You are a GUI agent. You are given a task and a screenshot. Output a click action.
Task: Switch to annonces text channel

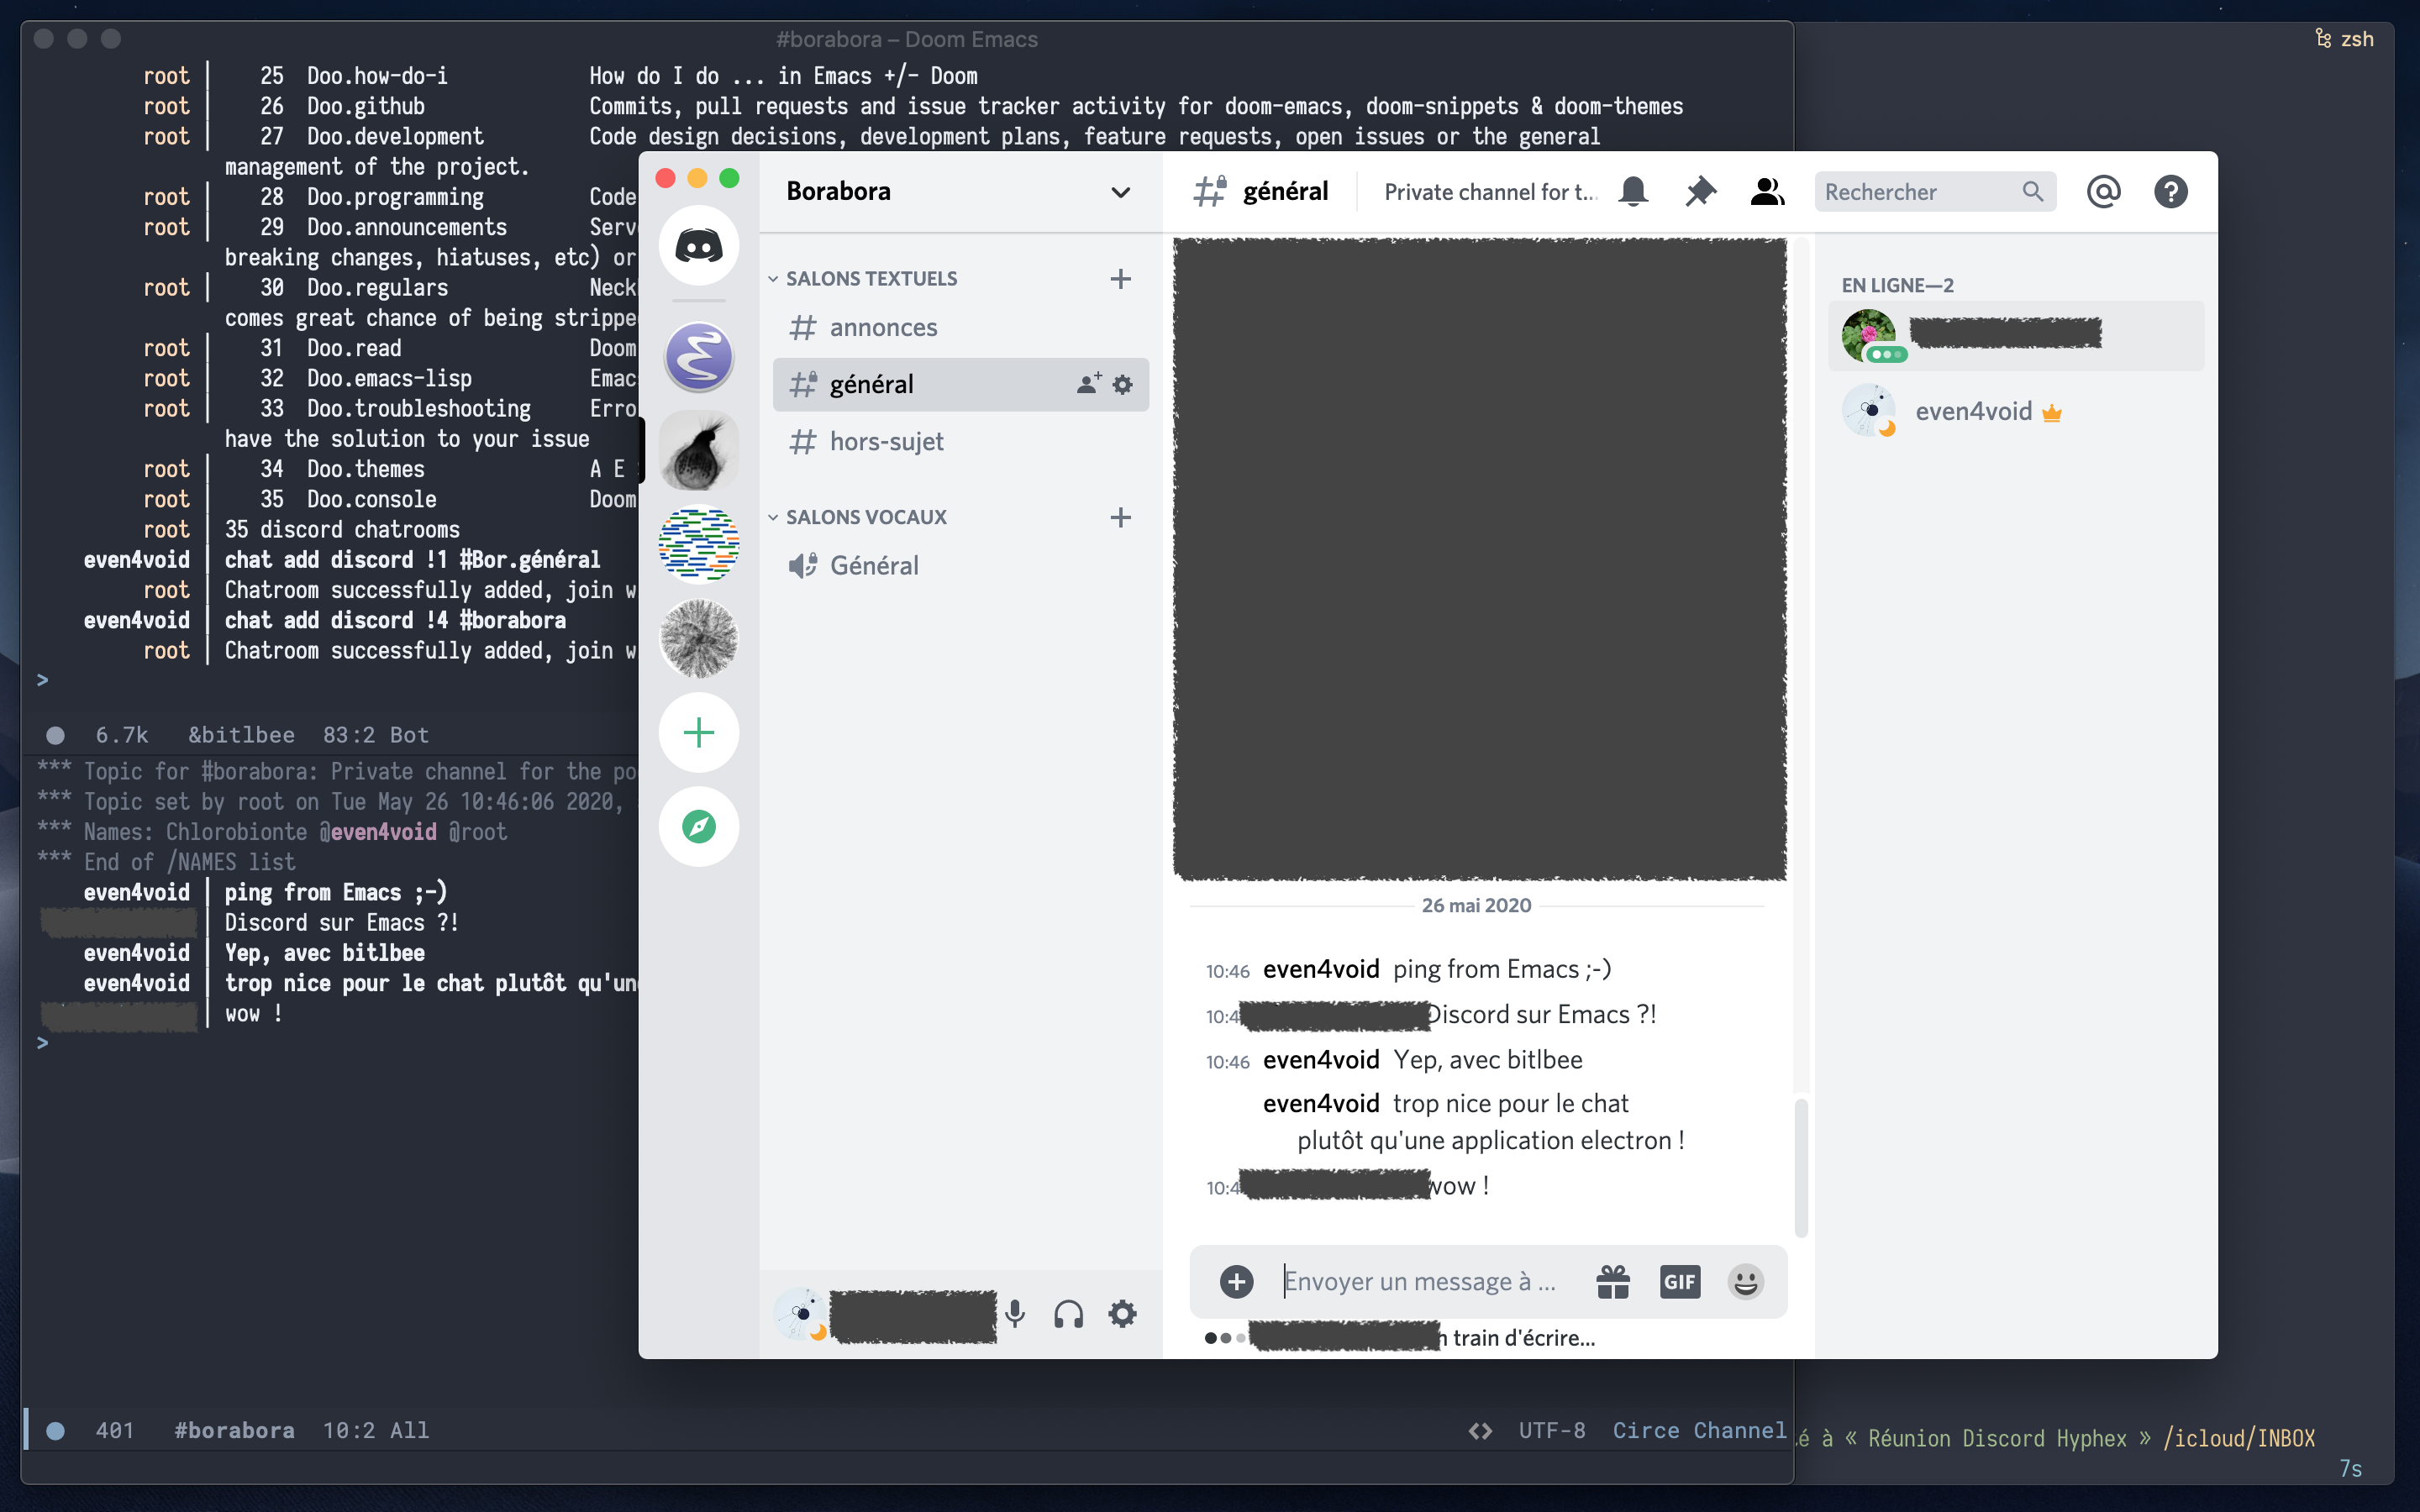pyautogui.click(x=883, y=327)
